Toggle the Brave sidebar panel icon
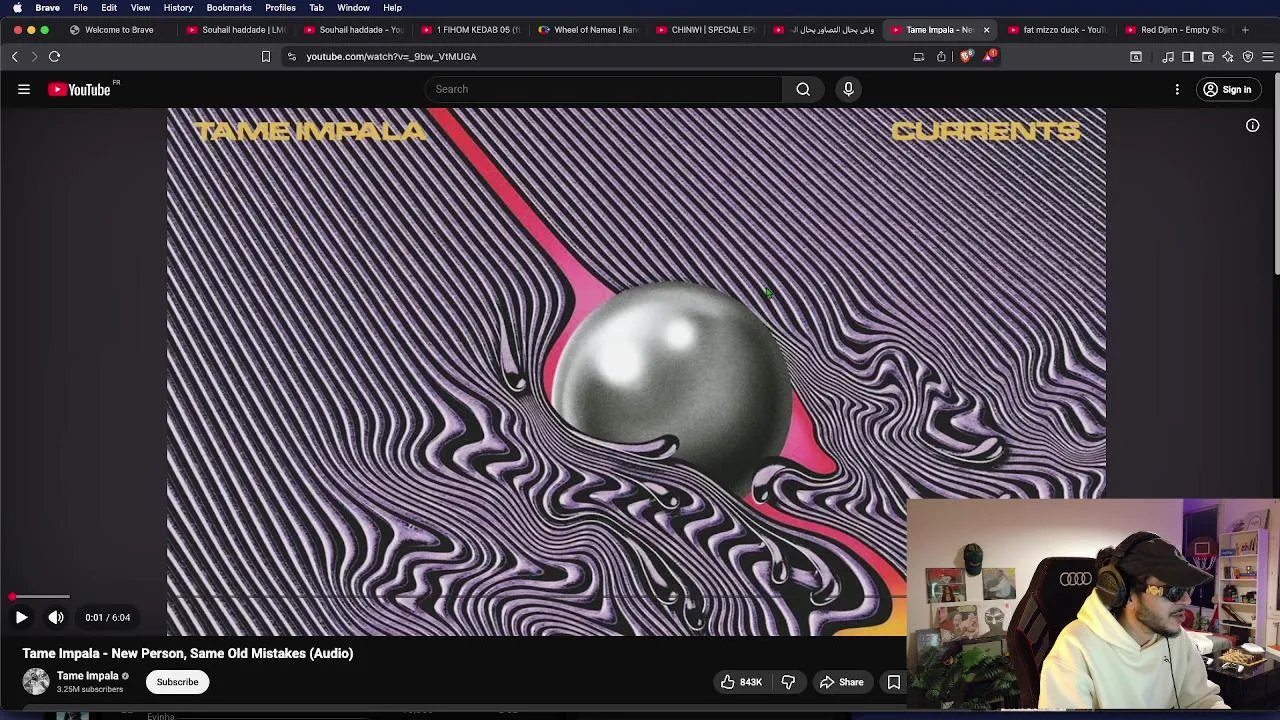Screen dimensions: 1280x720 1188,57
